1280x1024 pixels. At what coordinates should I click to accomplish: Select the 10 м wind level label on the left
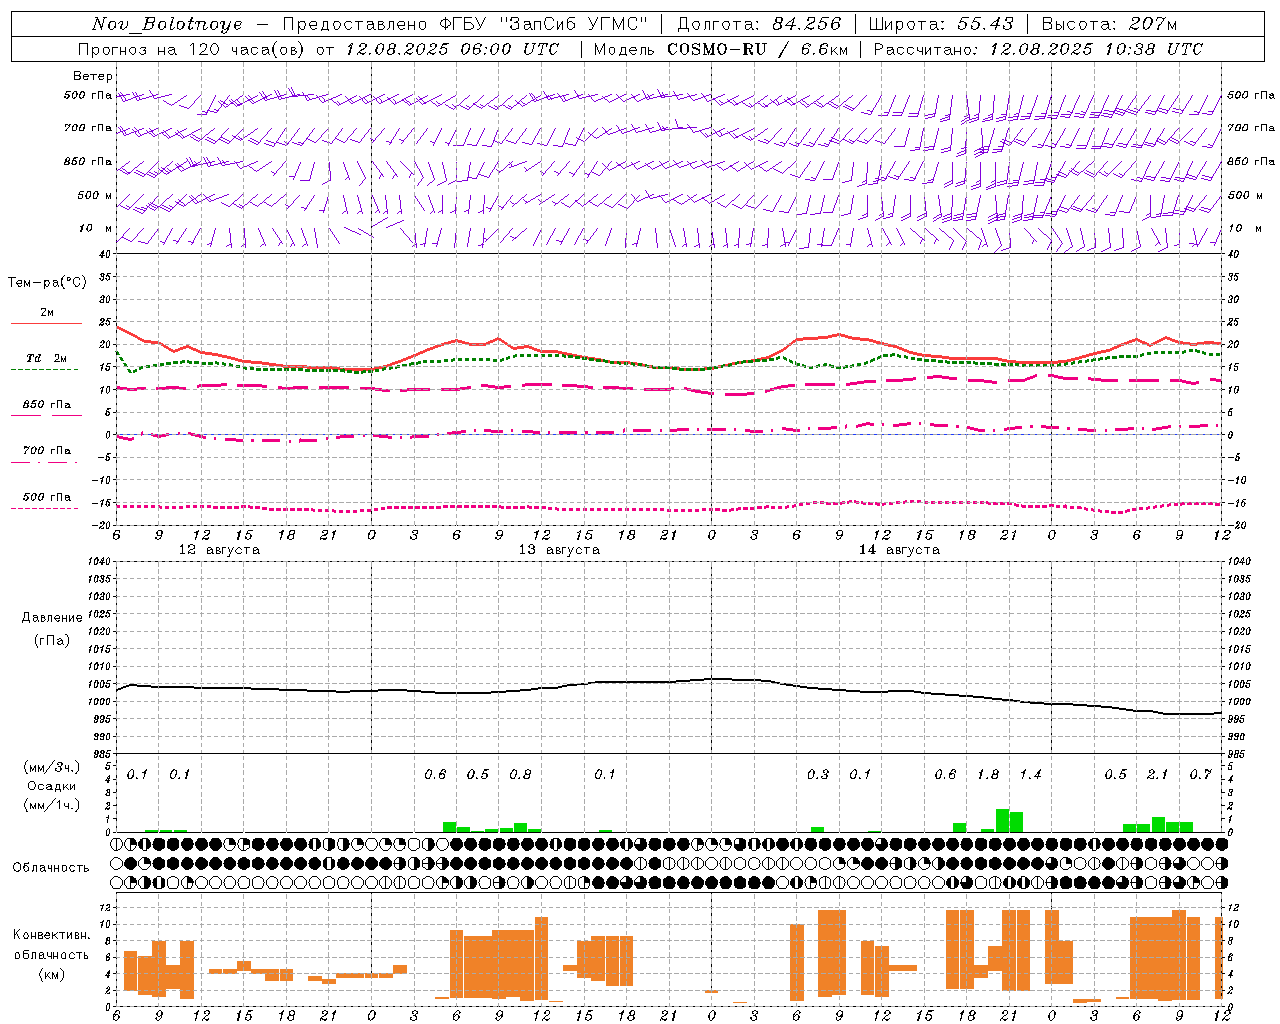pyautogui.click(x=96, y=228)
